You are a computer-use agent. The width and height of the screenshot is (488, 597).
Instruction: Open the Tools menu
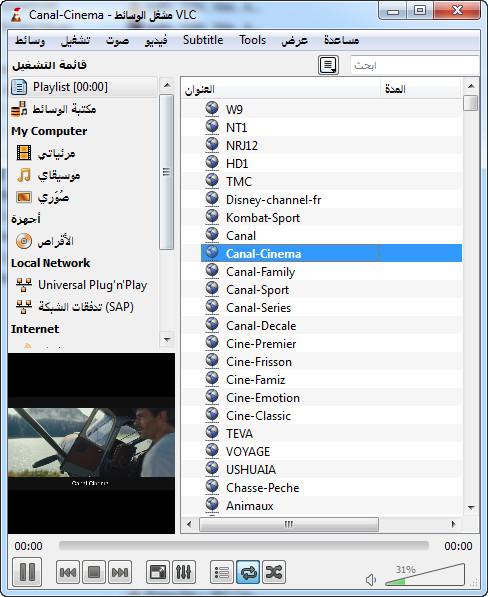coord(252,40)
